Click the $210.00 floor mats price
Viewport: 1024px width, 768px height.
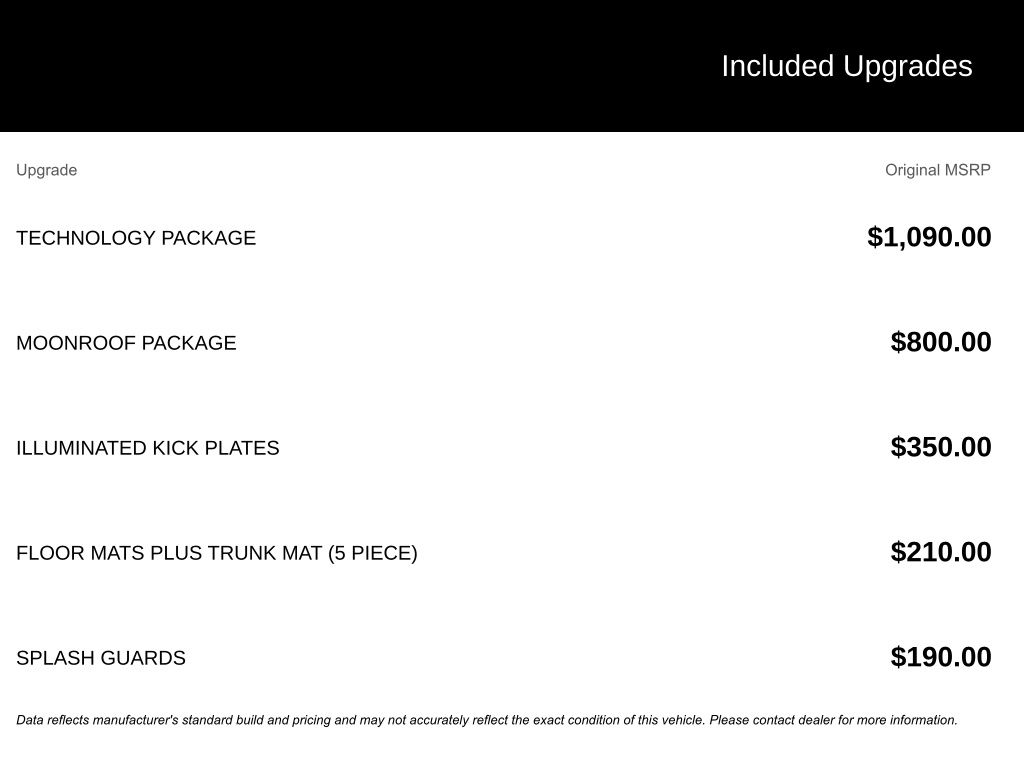click(x=941, y=552)
